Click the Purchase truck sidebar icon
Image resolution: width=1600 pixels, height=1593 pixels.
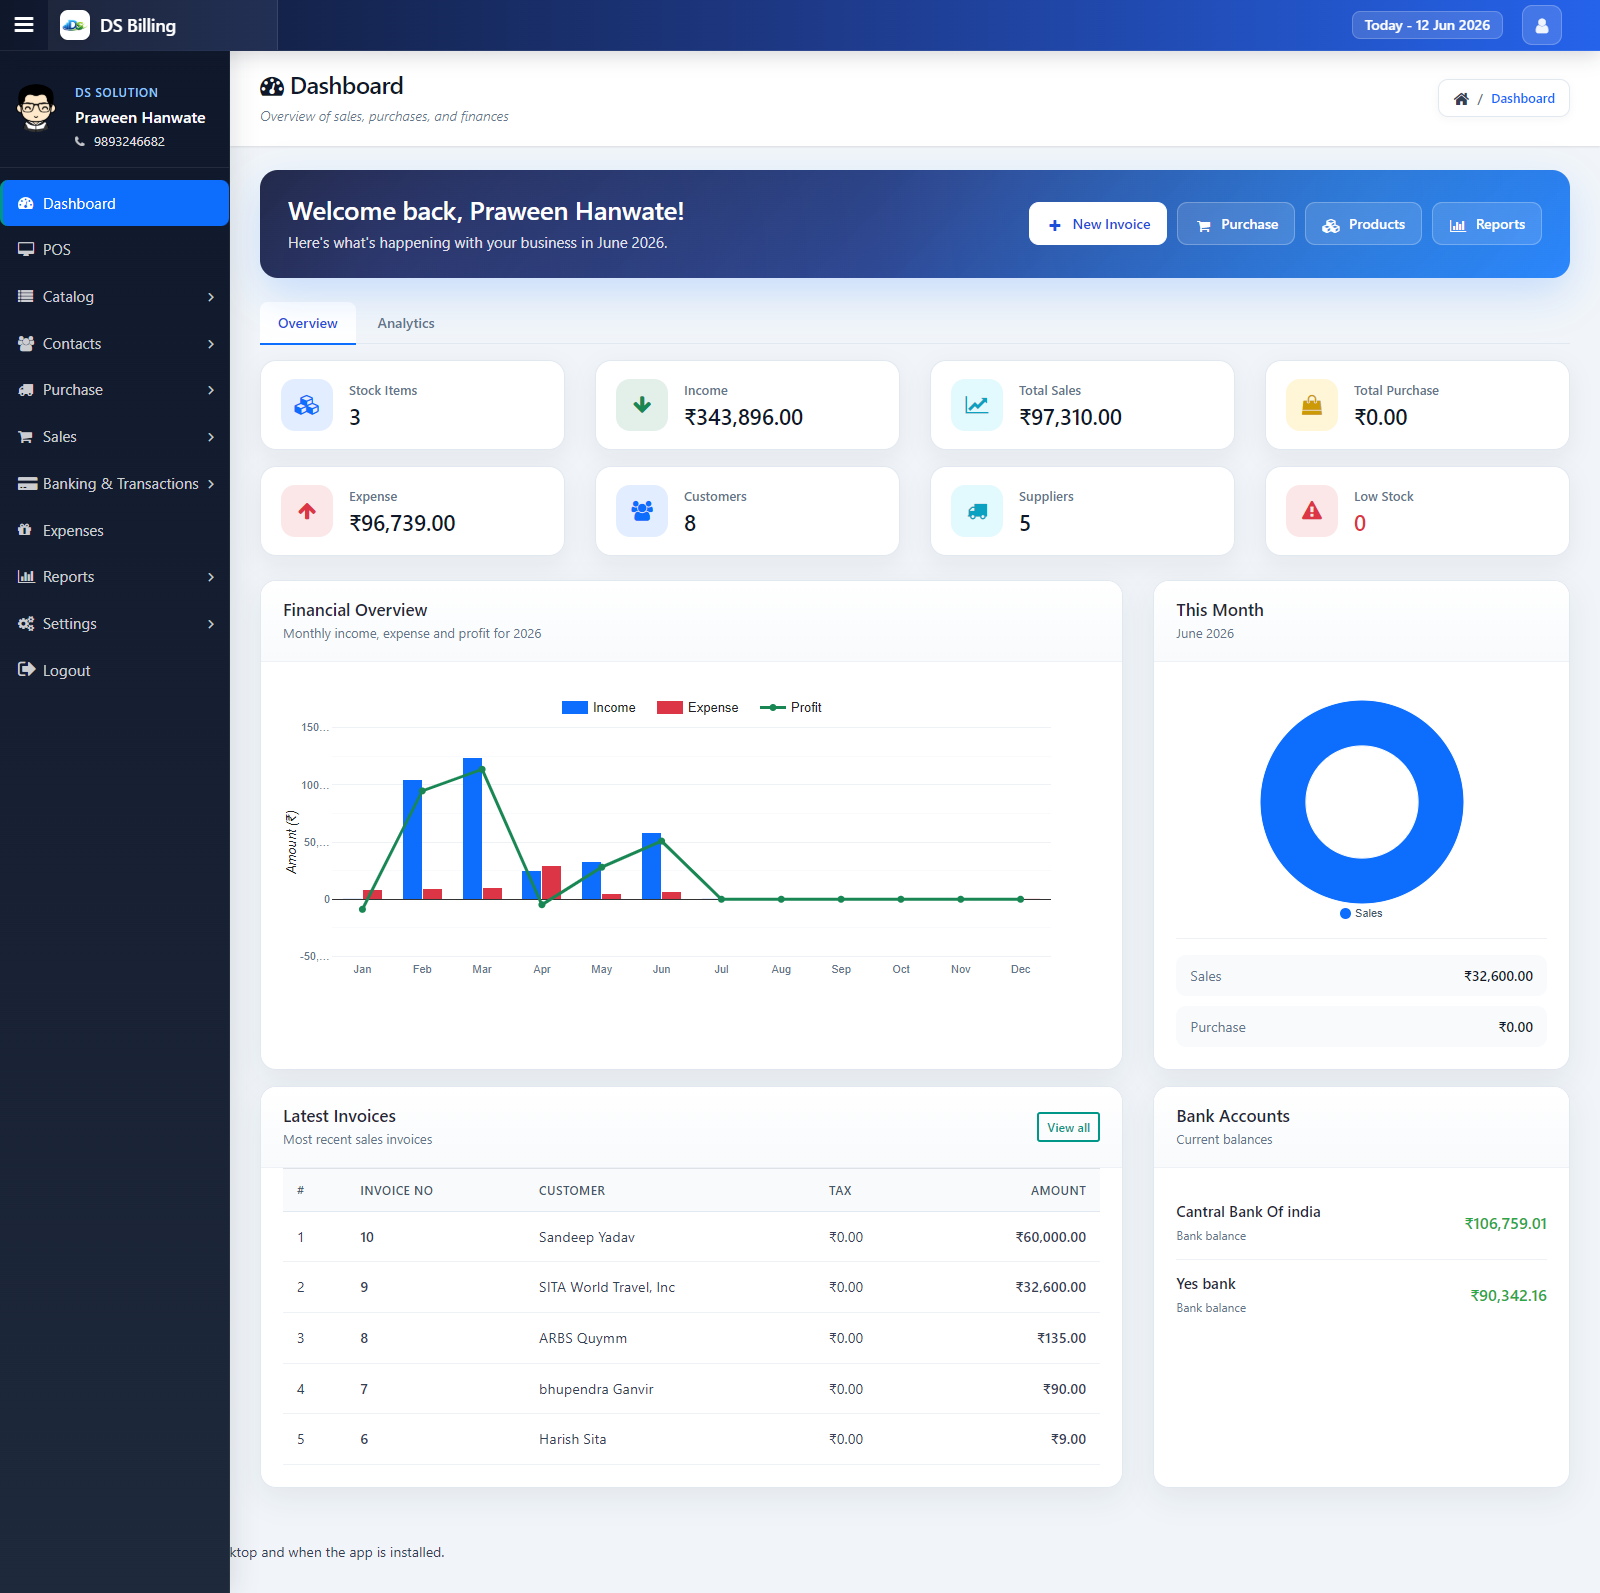pyautogui.click(x=26, y=390)
